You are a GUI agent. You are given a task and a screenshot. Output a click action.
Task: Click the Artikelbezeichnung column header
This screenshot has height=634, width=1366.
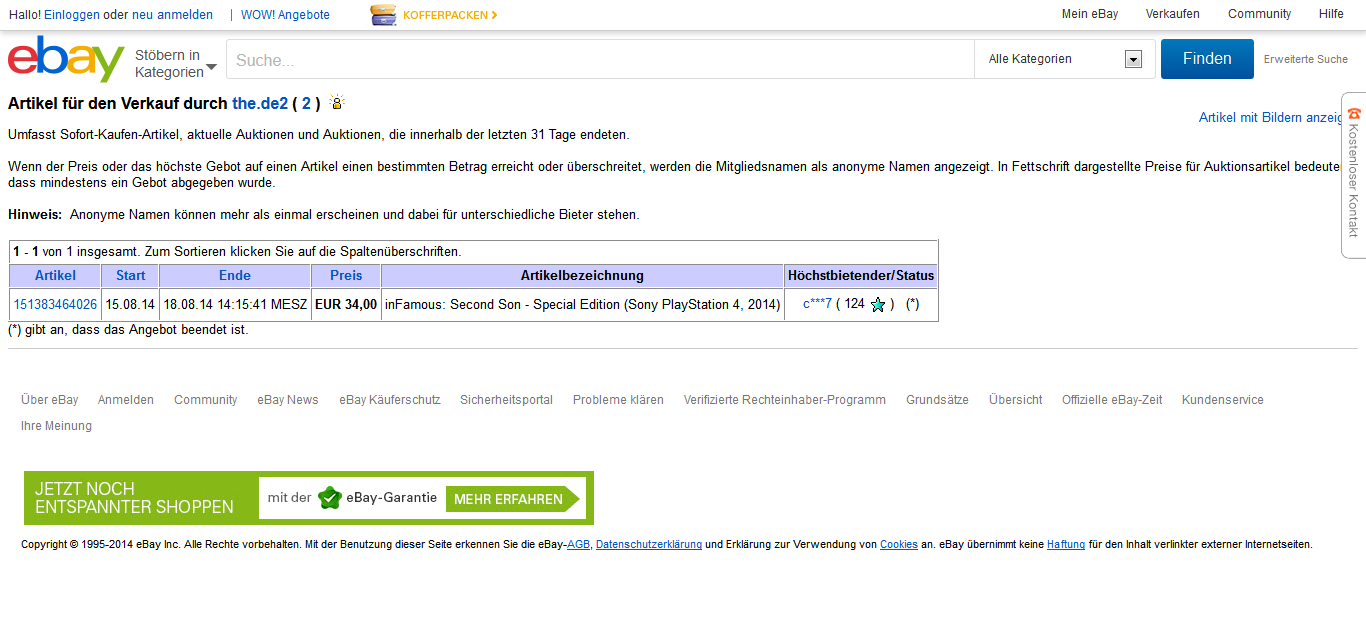coord(582,275)
